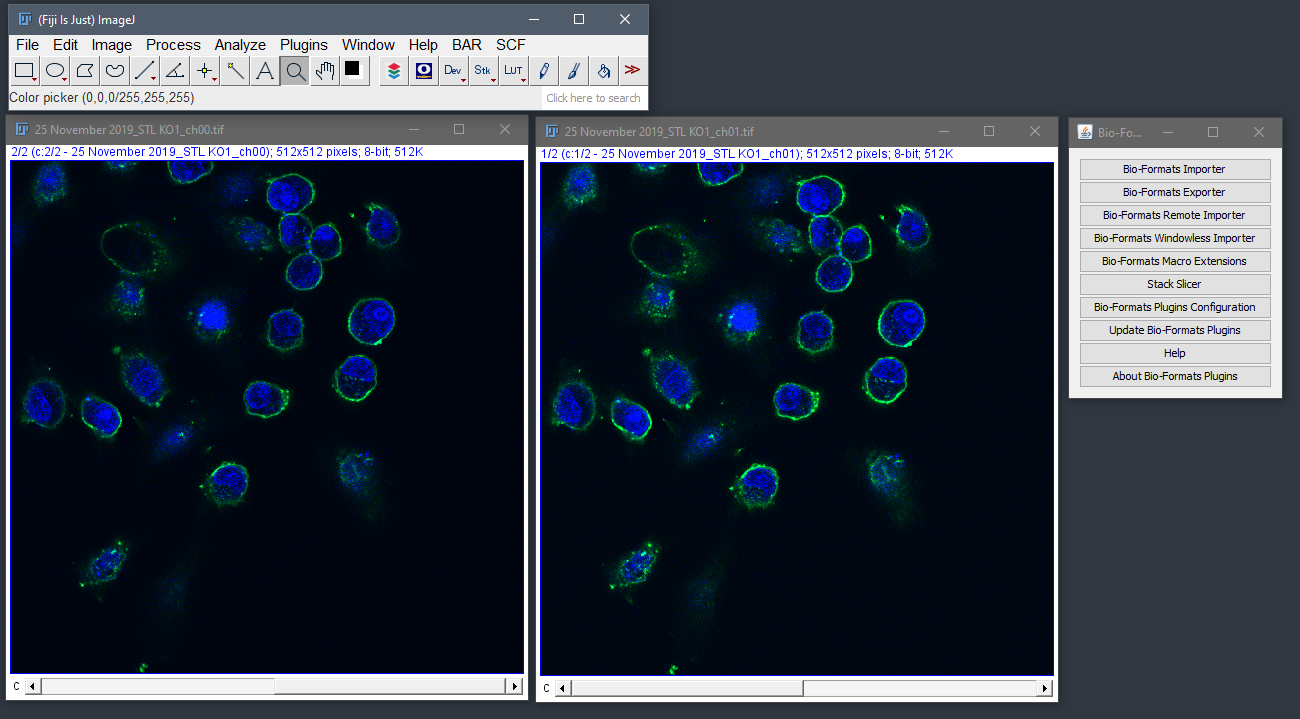Switch to the hand scrolling tool
The image size is (1300, 719).
click(325, 70)
